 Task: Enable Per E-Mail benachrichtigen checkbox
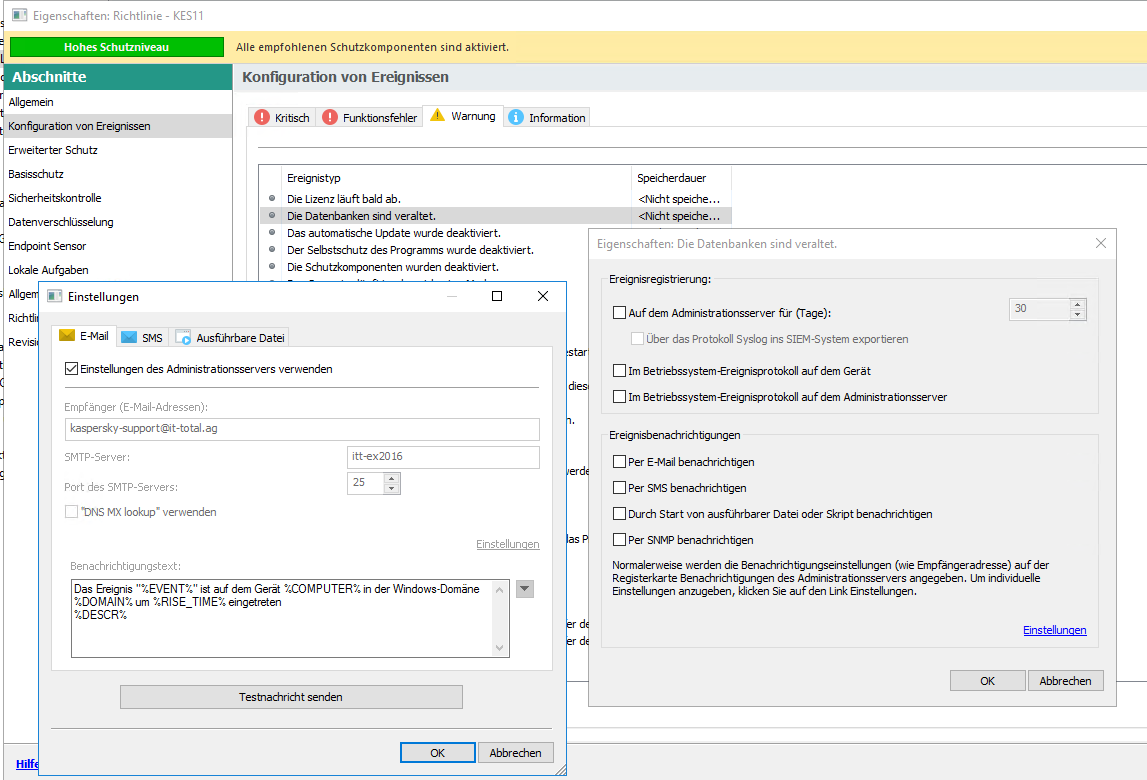(620, 462)
